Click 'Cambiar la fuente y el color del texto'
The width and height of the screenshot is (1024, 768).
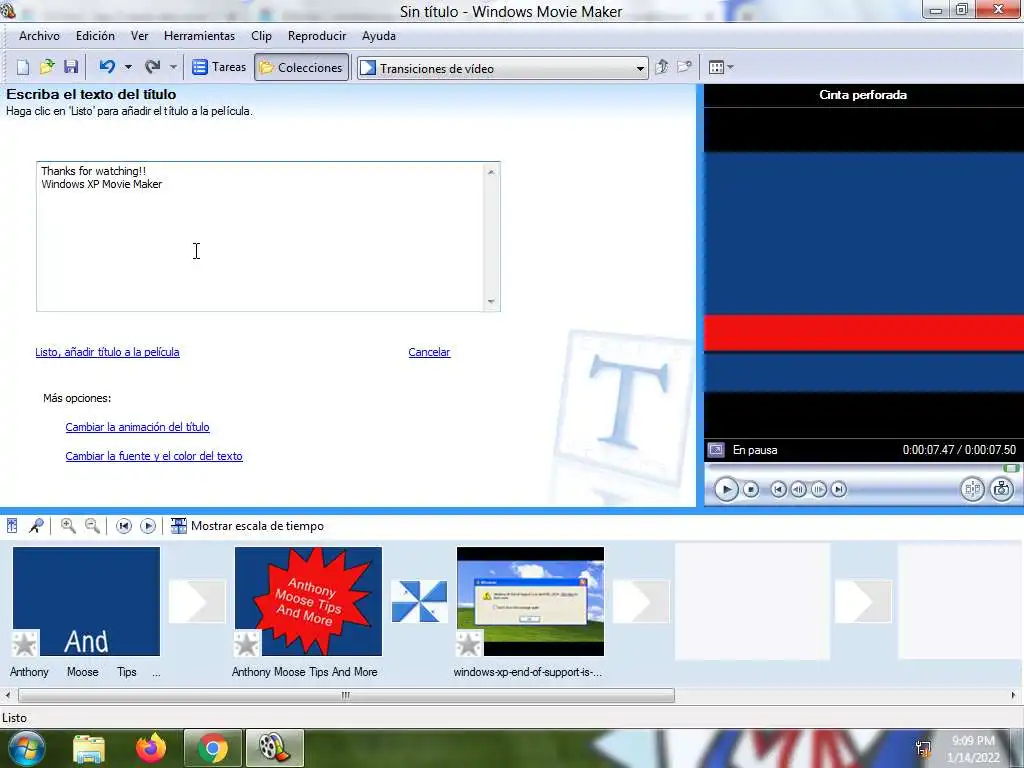click(x=153, y=456)
